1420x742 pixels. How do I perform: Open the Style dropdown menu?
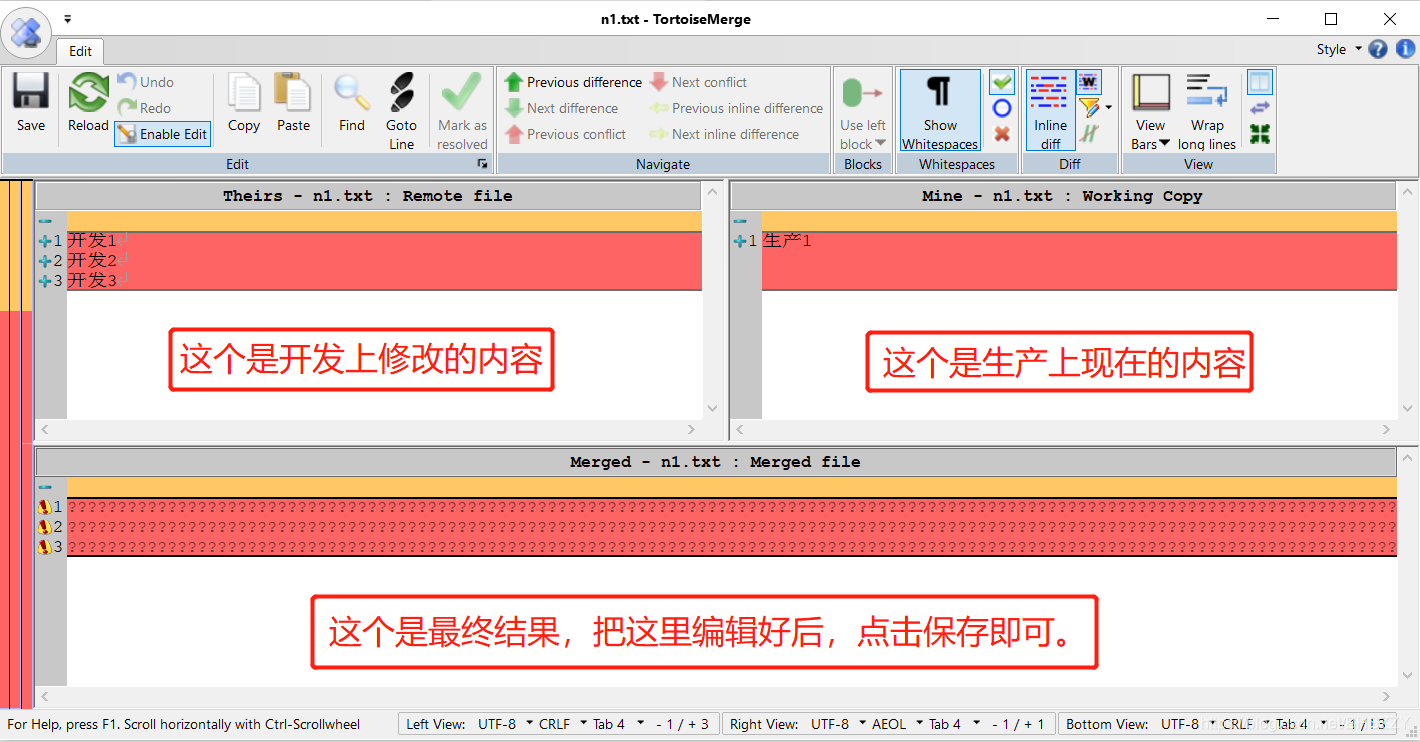(1339, 49)
